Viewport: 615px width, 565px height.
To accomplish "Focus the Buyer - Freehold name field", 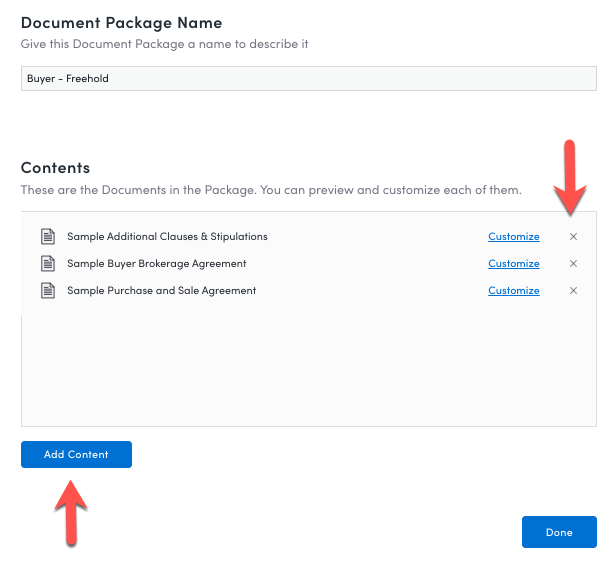I will pos(309,78).
